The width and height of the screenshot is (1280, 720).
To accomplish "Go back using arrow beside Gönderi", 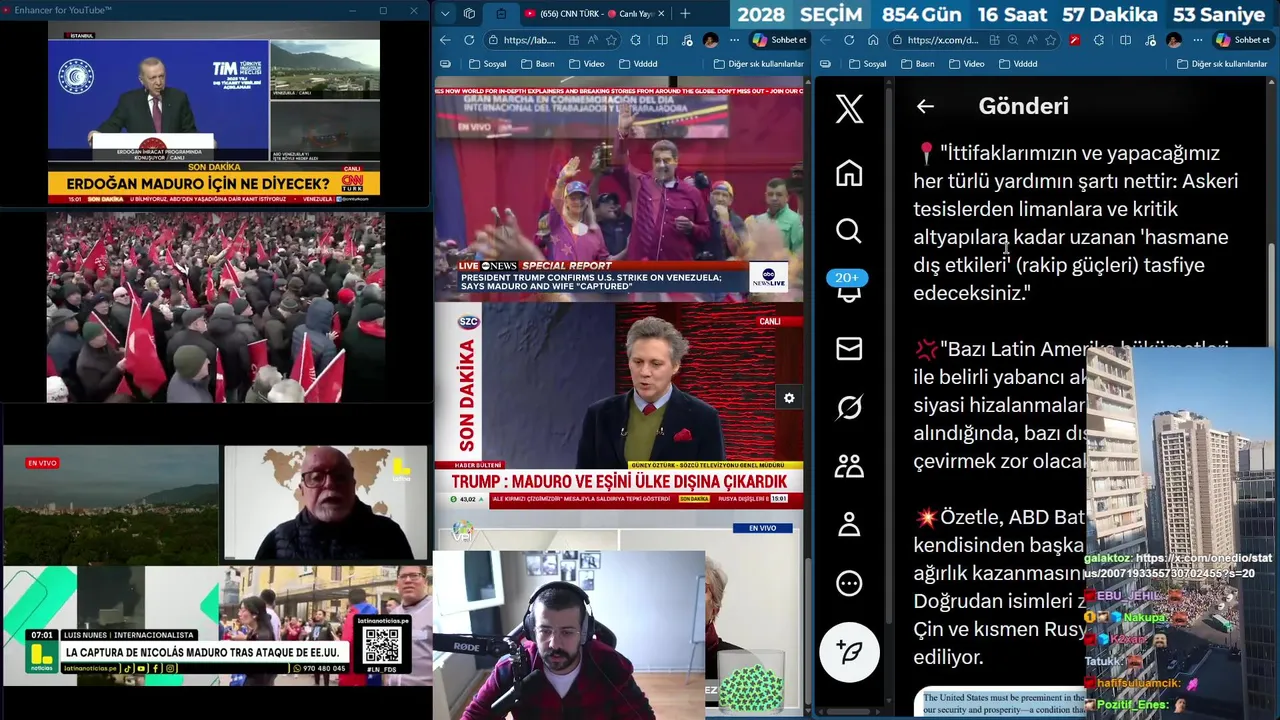I will 925,106.
